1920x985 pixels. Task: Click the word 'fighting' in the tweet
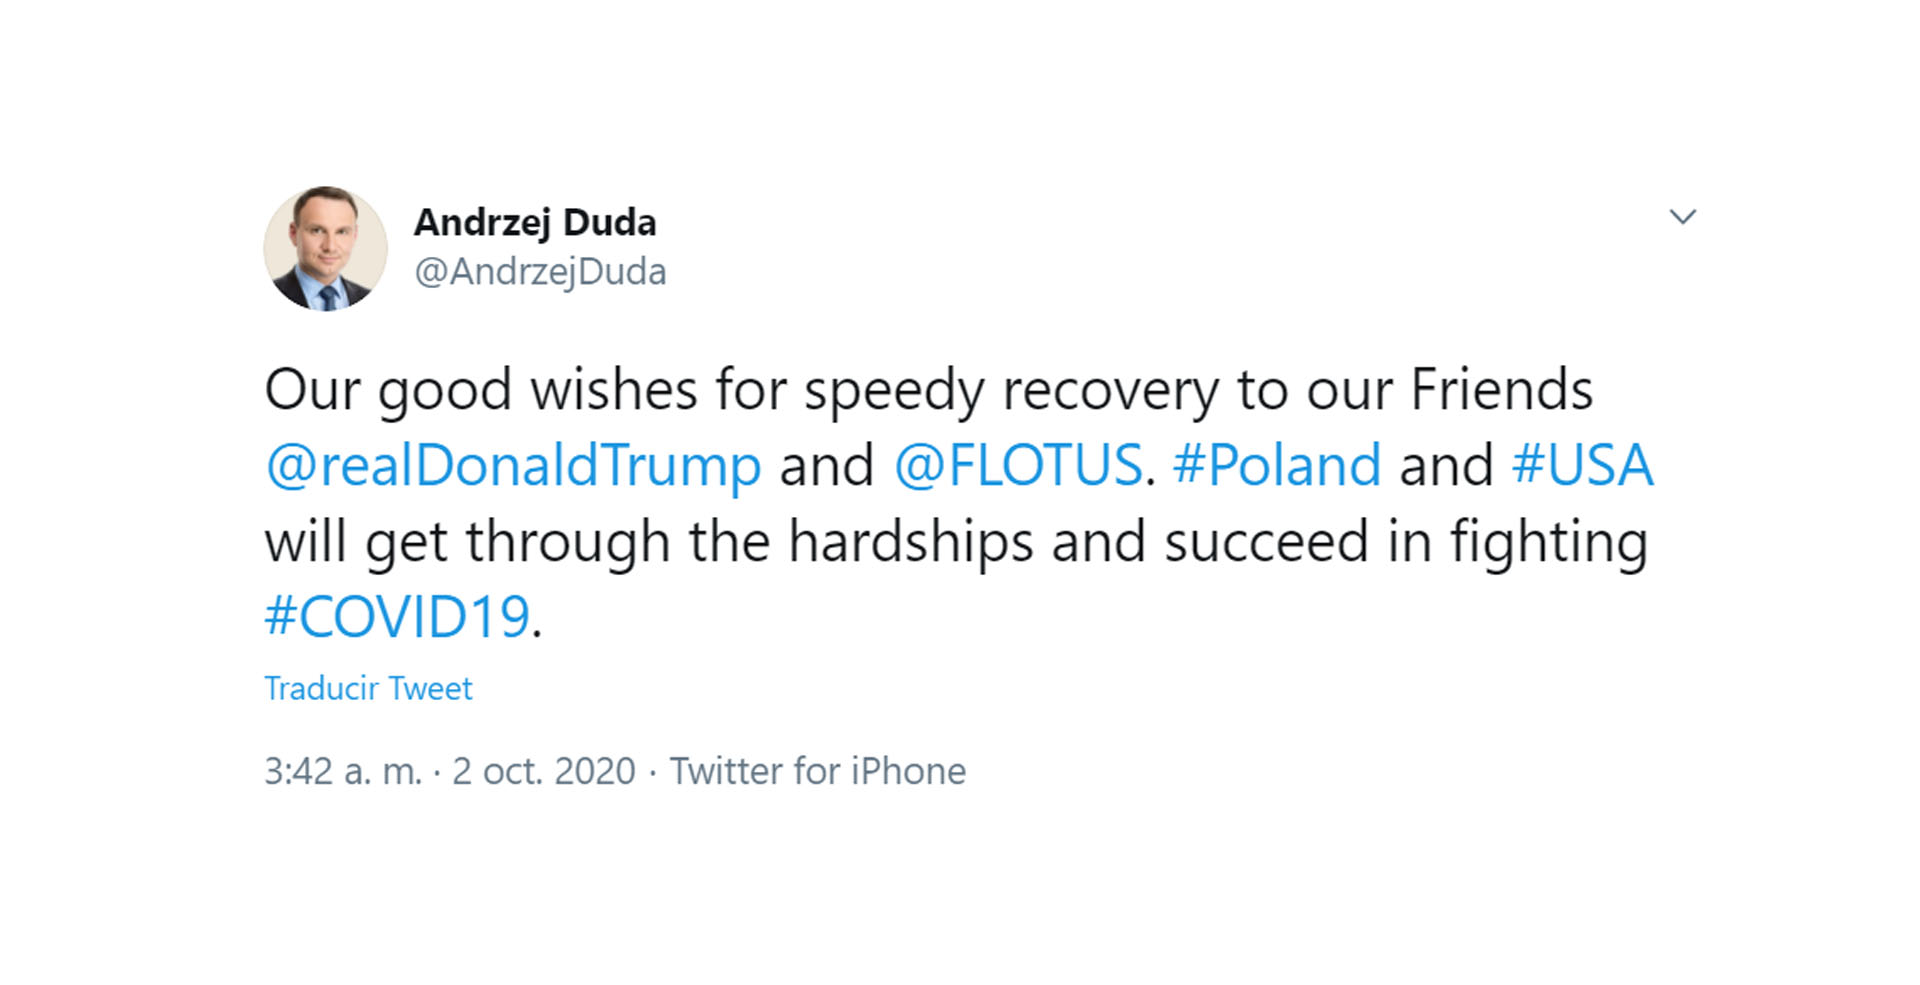[x=1548, y=542]
